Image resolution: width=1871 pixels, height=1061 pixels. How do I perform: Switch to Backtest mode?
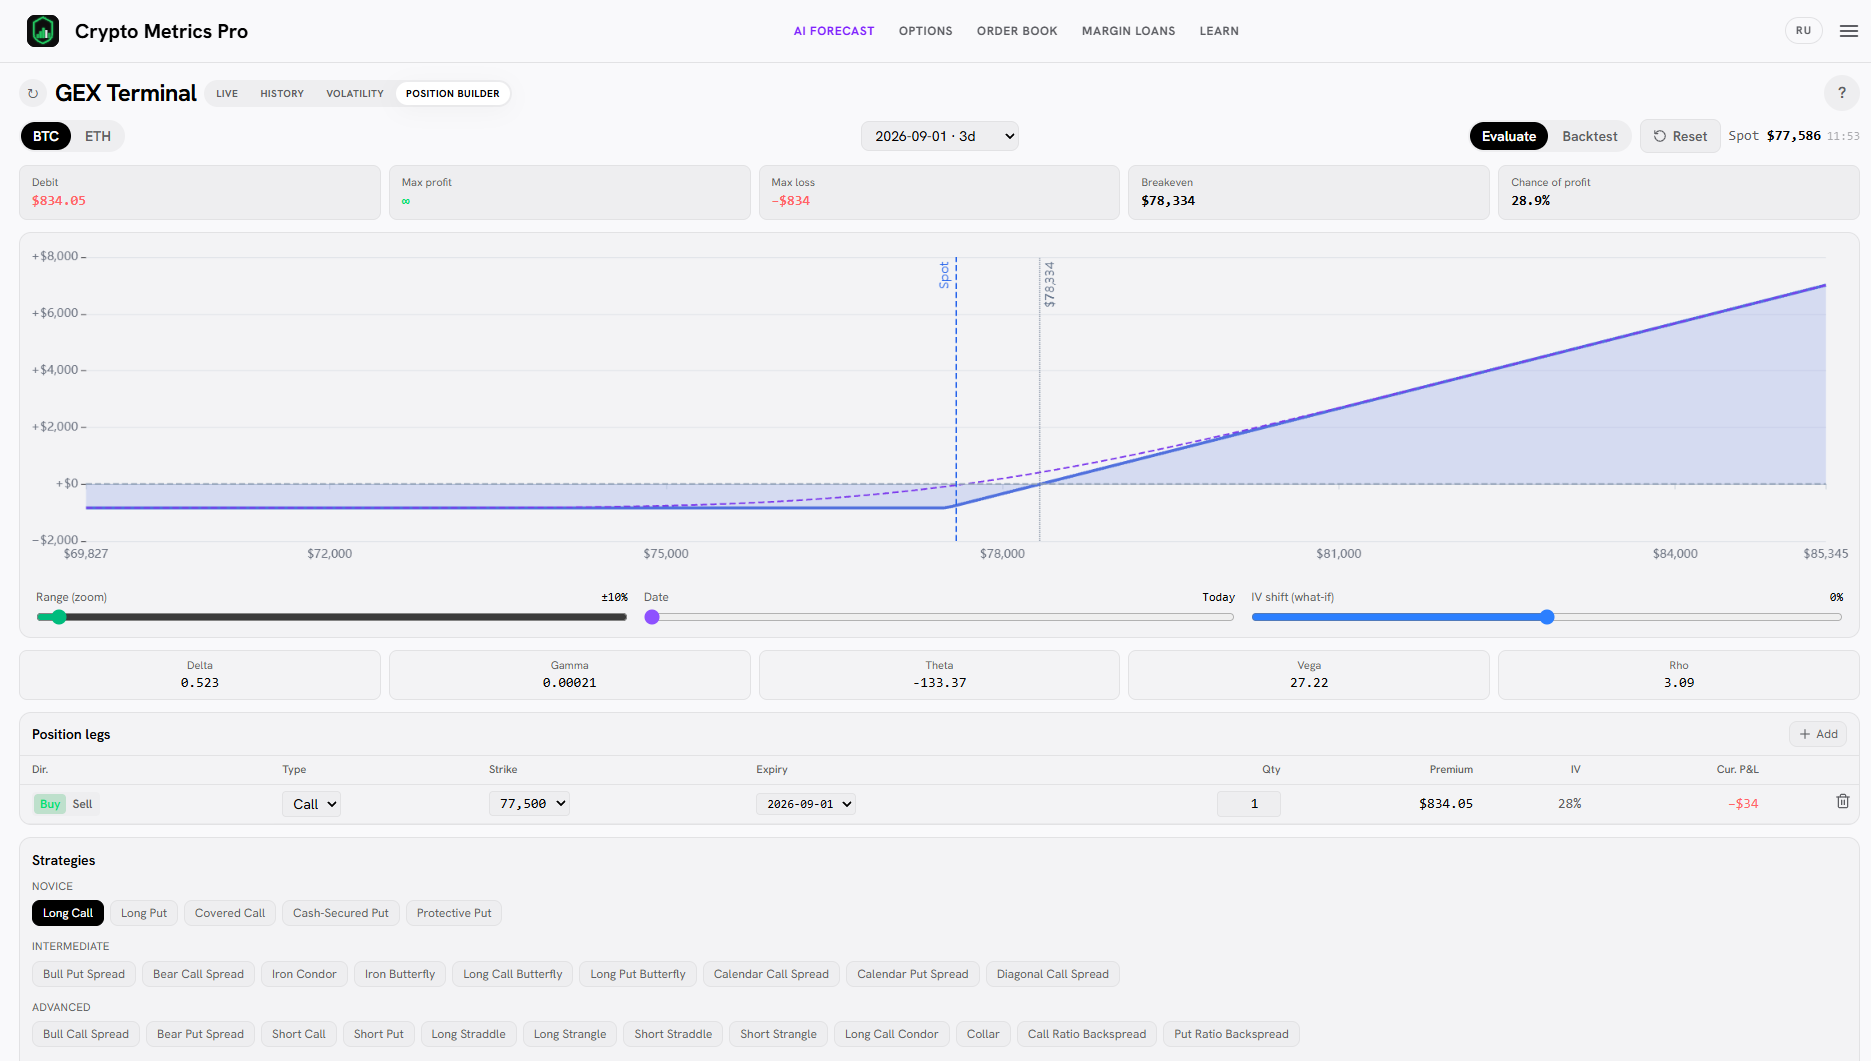tap(1590, 136)
